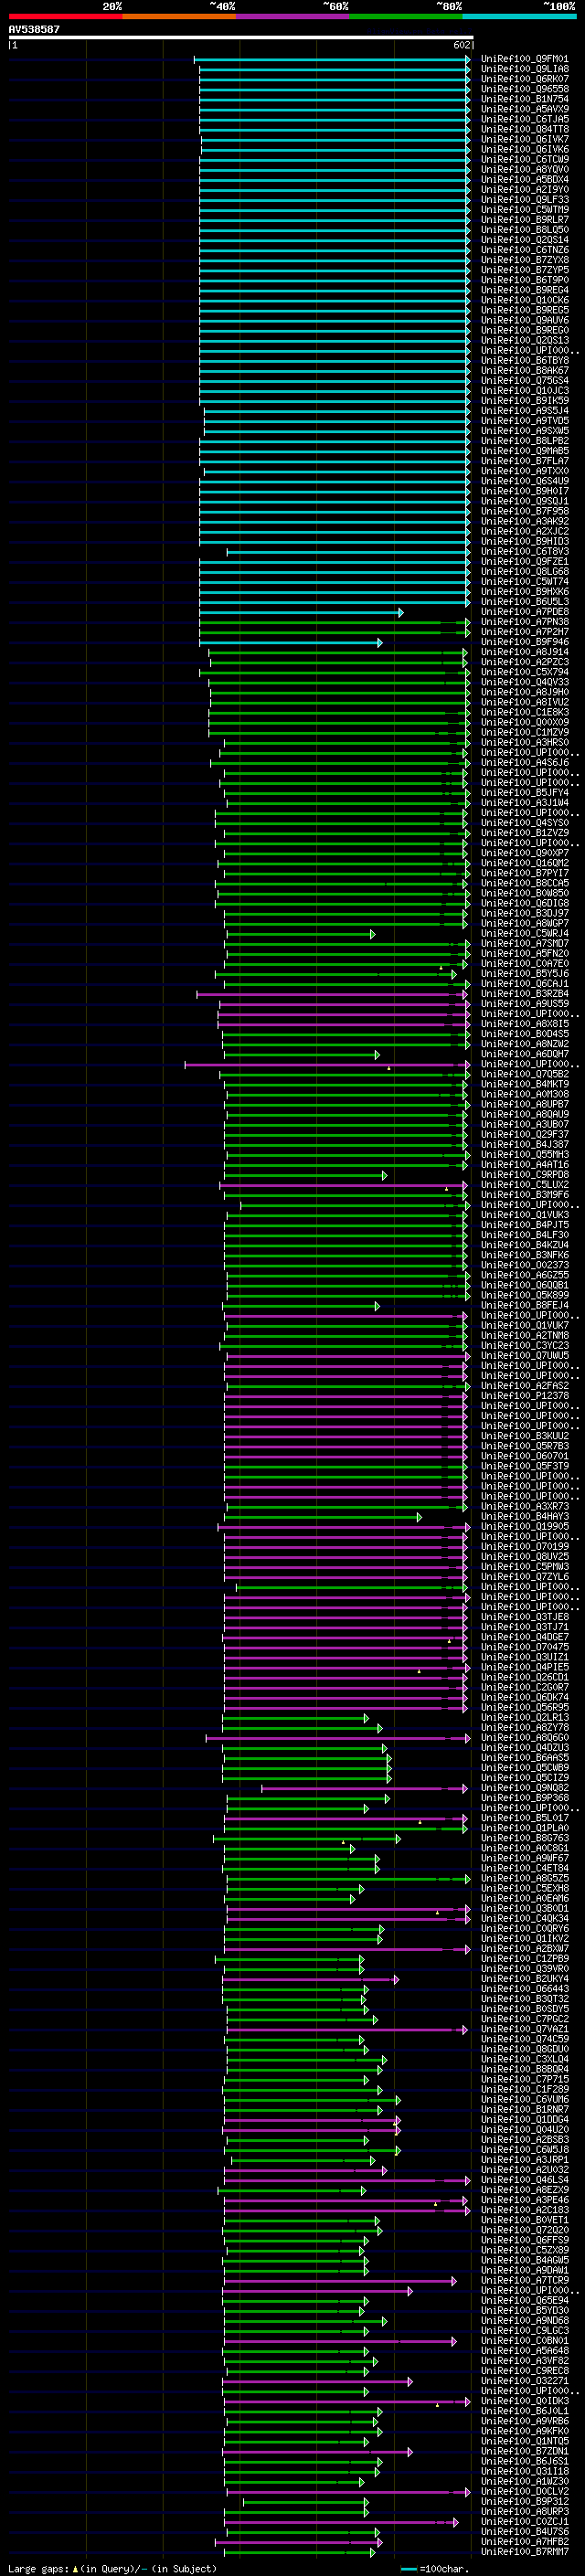Select the UniRef100_C0ZCJ1 label
The width and height of the screenshot is (585, 2576).
click(x=524, y=2522)
